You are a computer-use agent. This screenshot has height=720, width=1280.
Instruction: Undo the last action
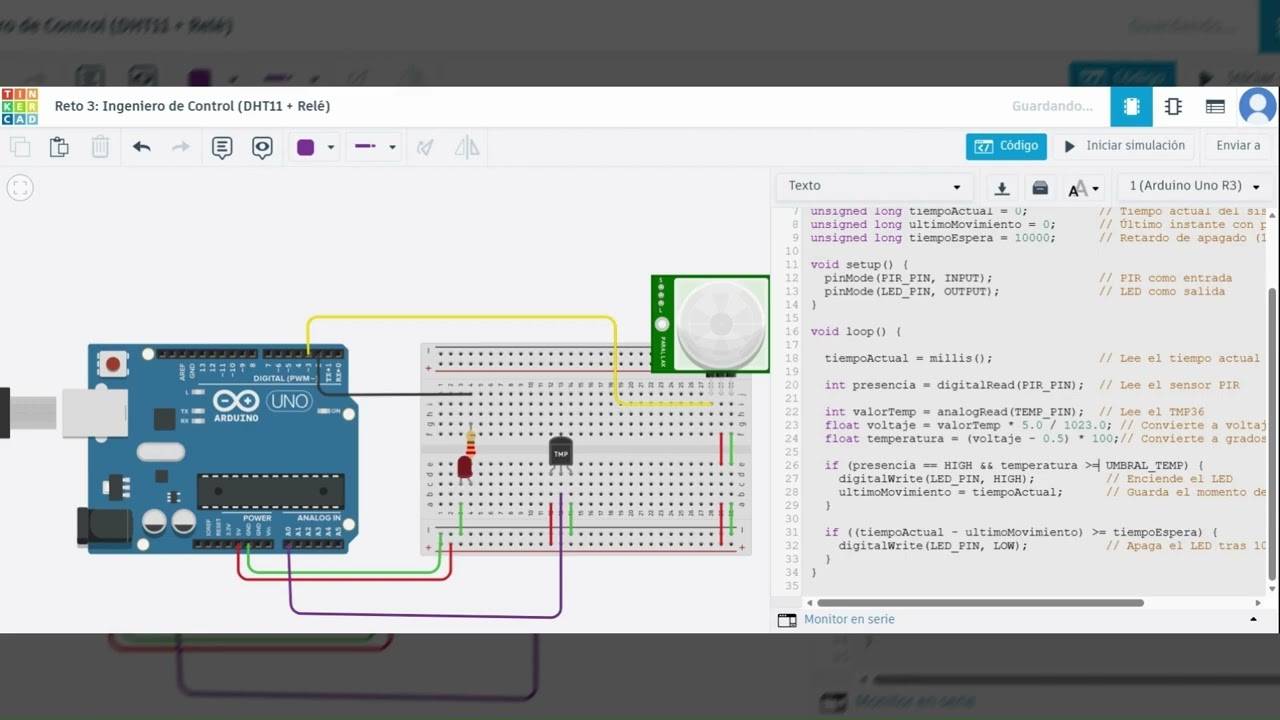coord(142,147)
